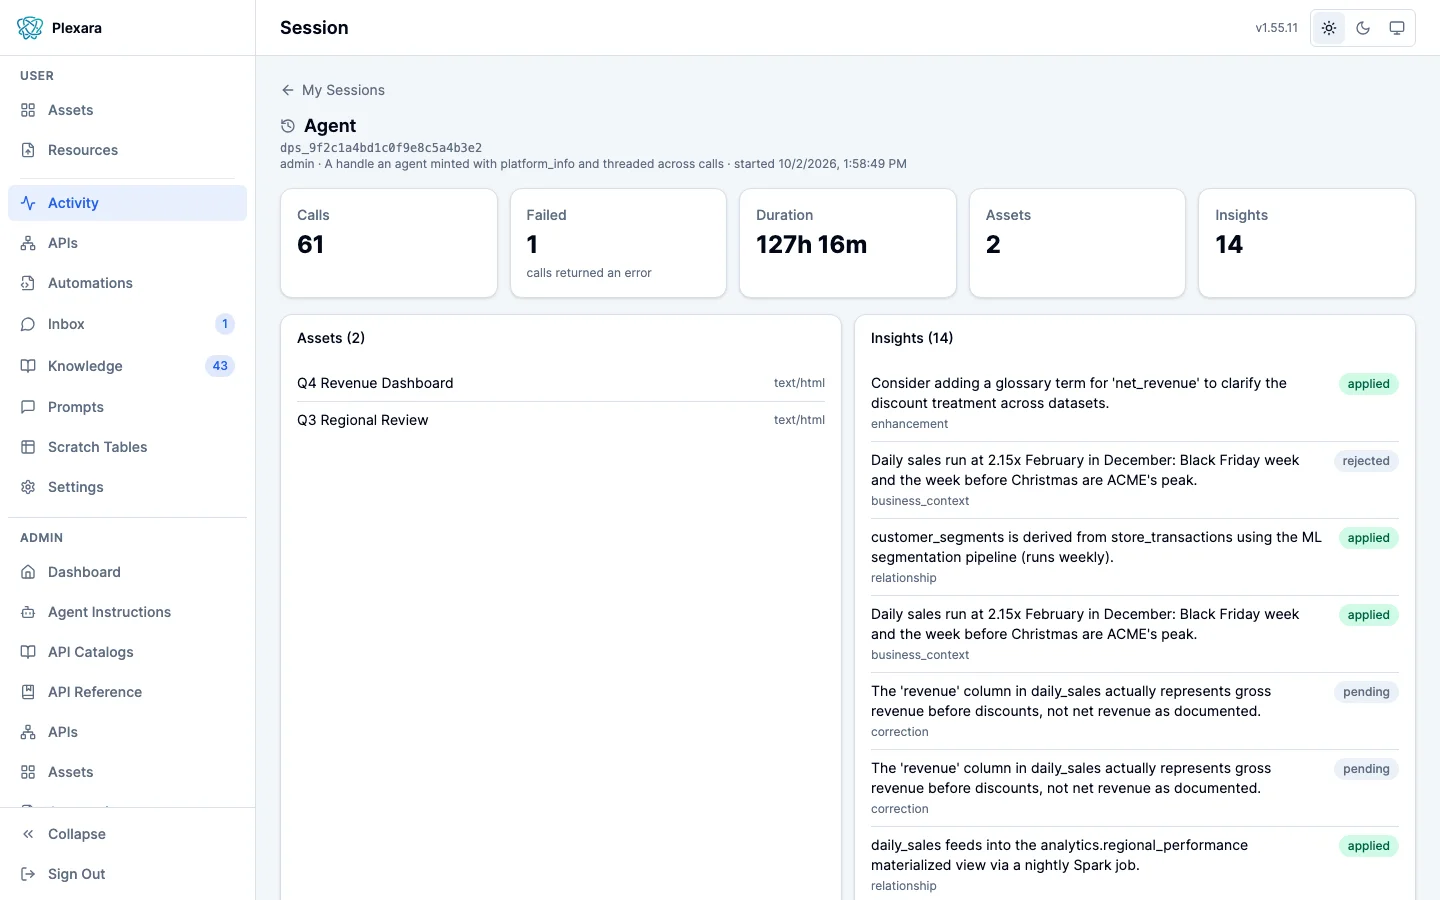Select customer_segments relationship insight text

tap(1096, 547)
